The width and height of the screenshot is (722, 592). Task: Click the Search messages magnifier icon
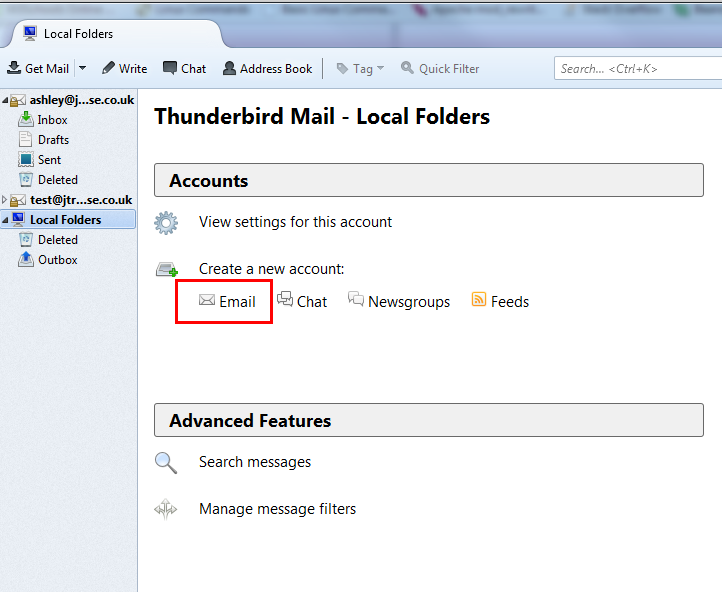coord(166,463)
